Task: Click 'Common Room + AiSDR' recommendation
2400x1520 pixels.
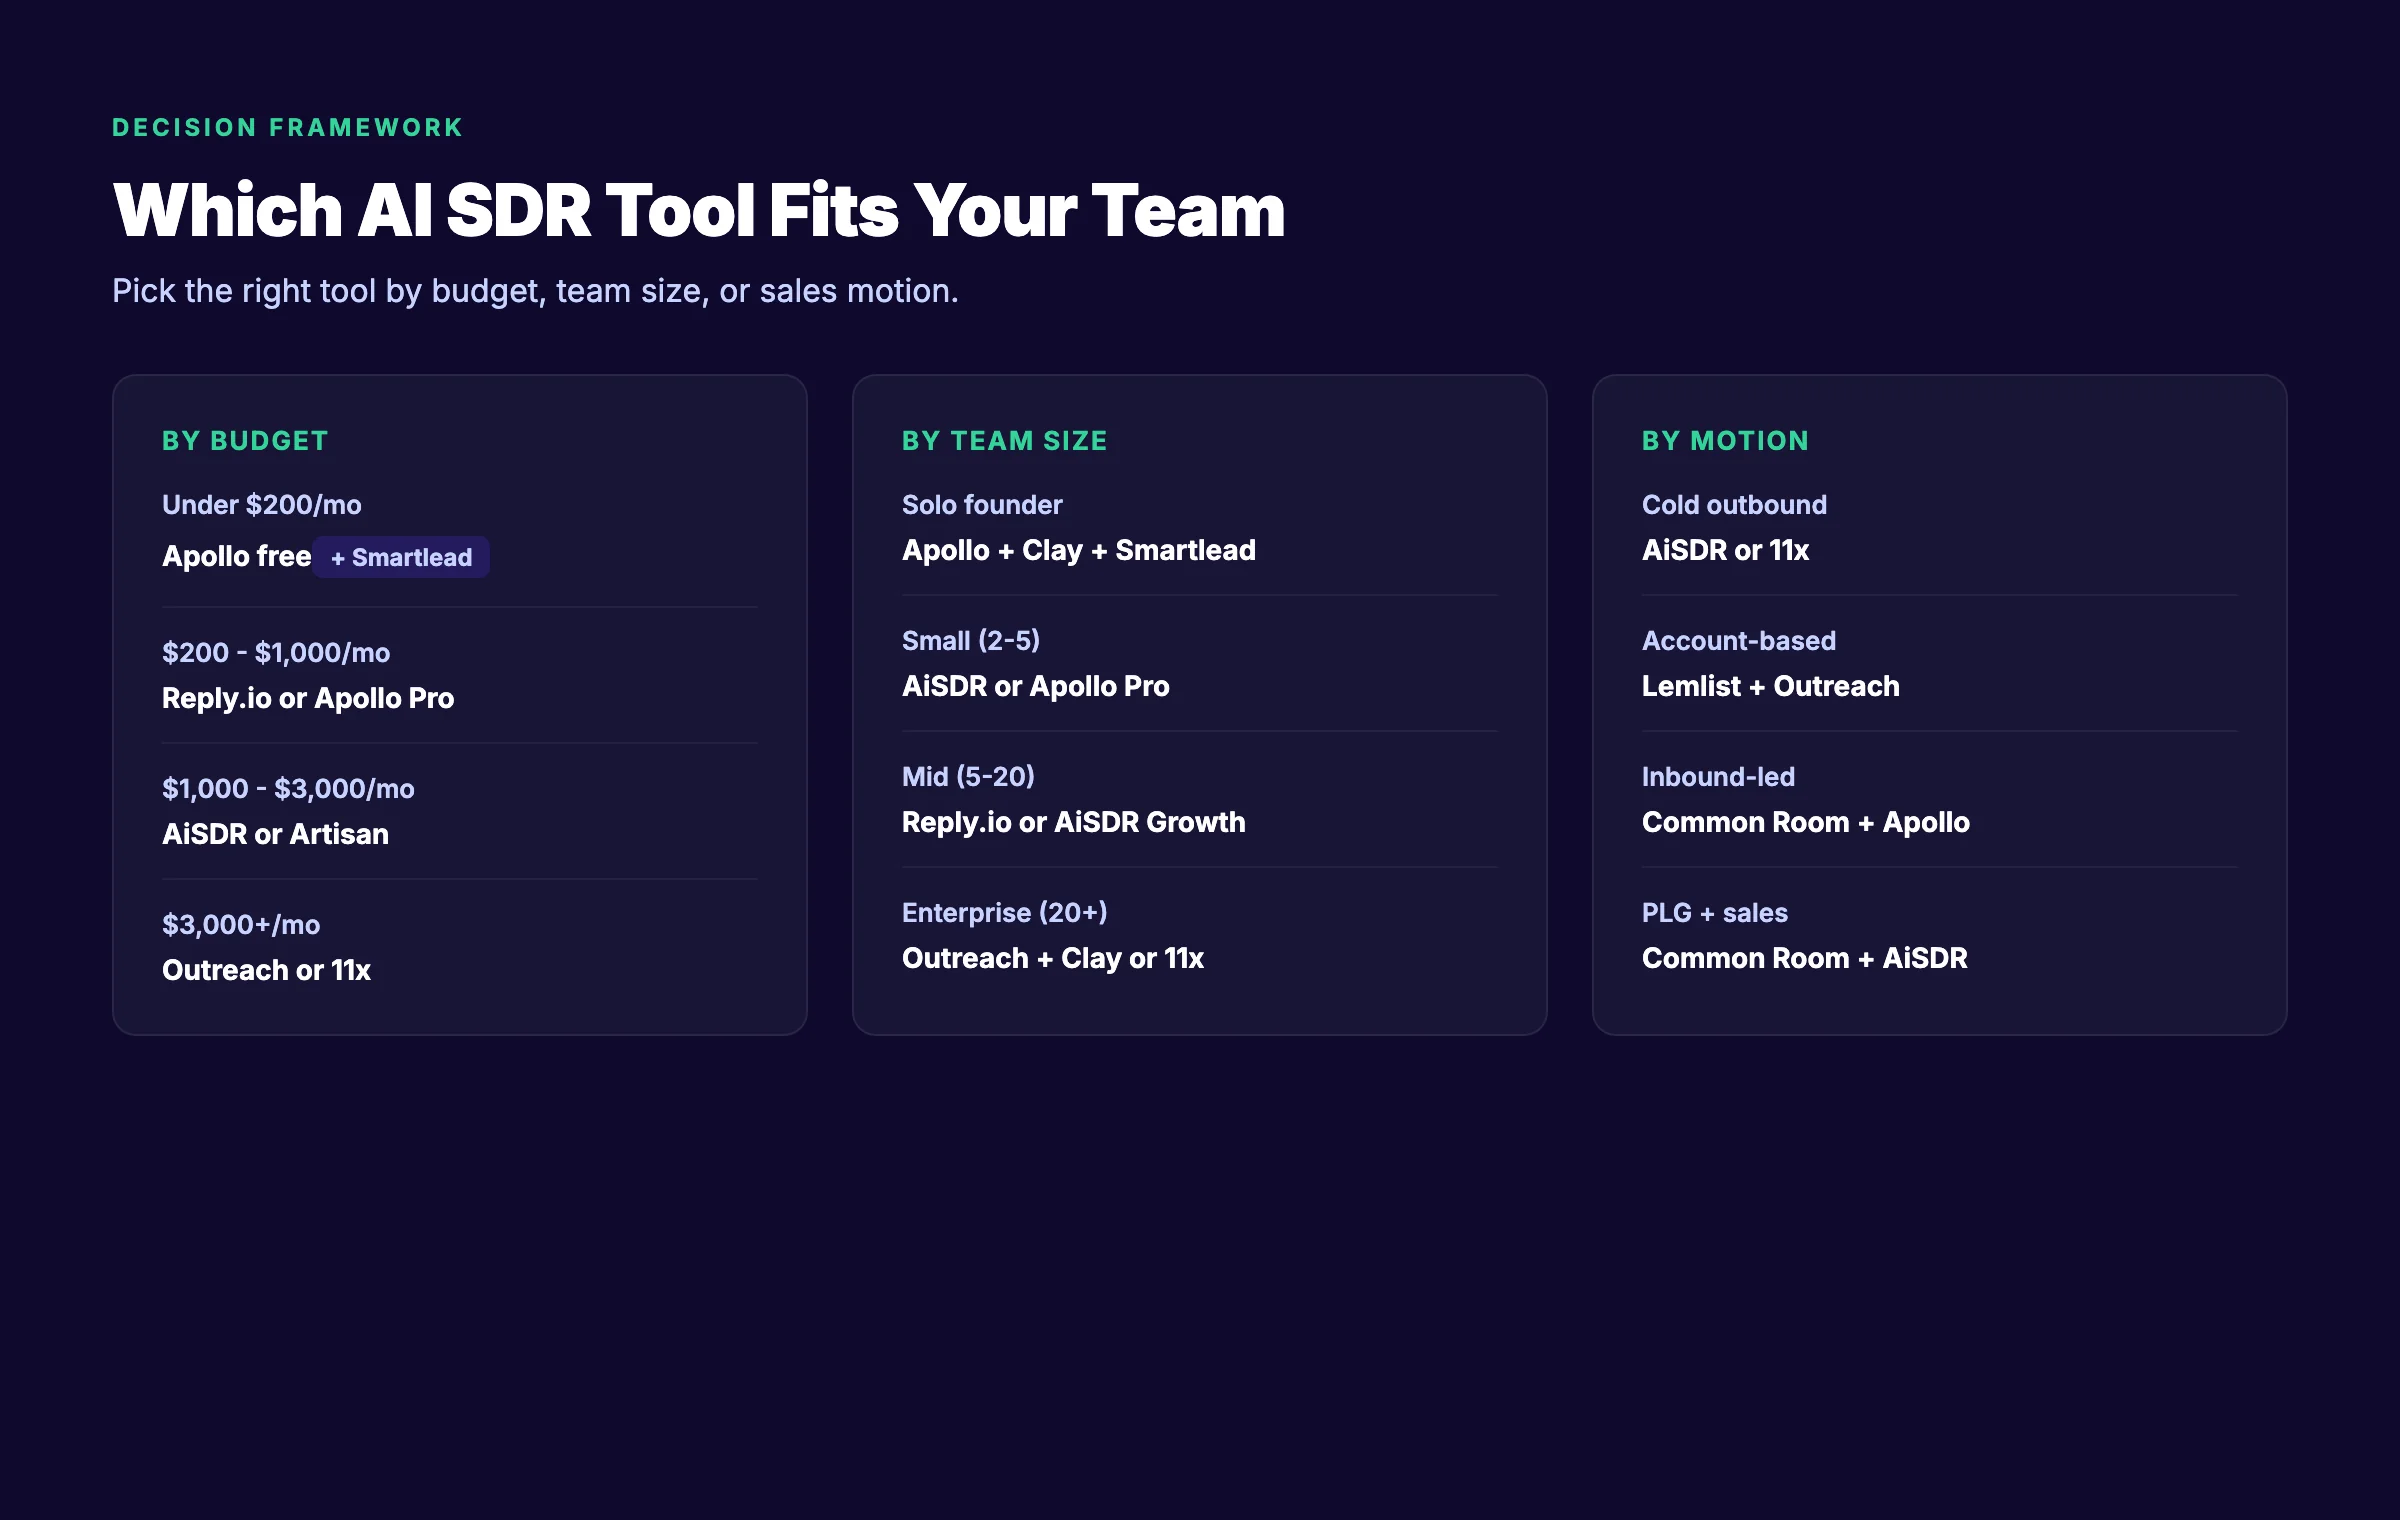Action: [x=1805, y=958]
